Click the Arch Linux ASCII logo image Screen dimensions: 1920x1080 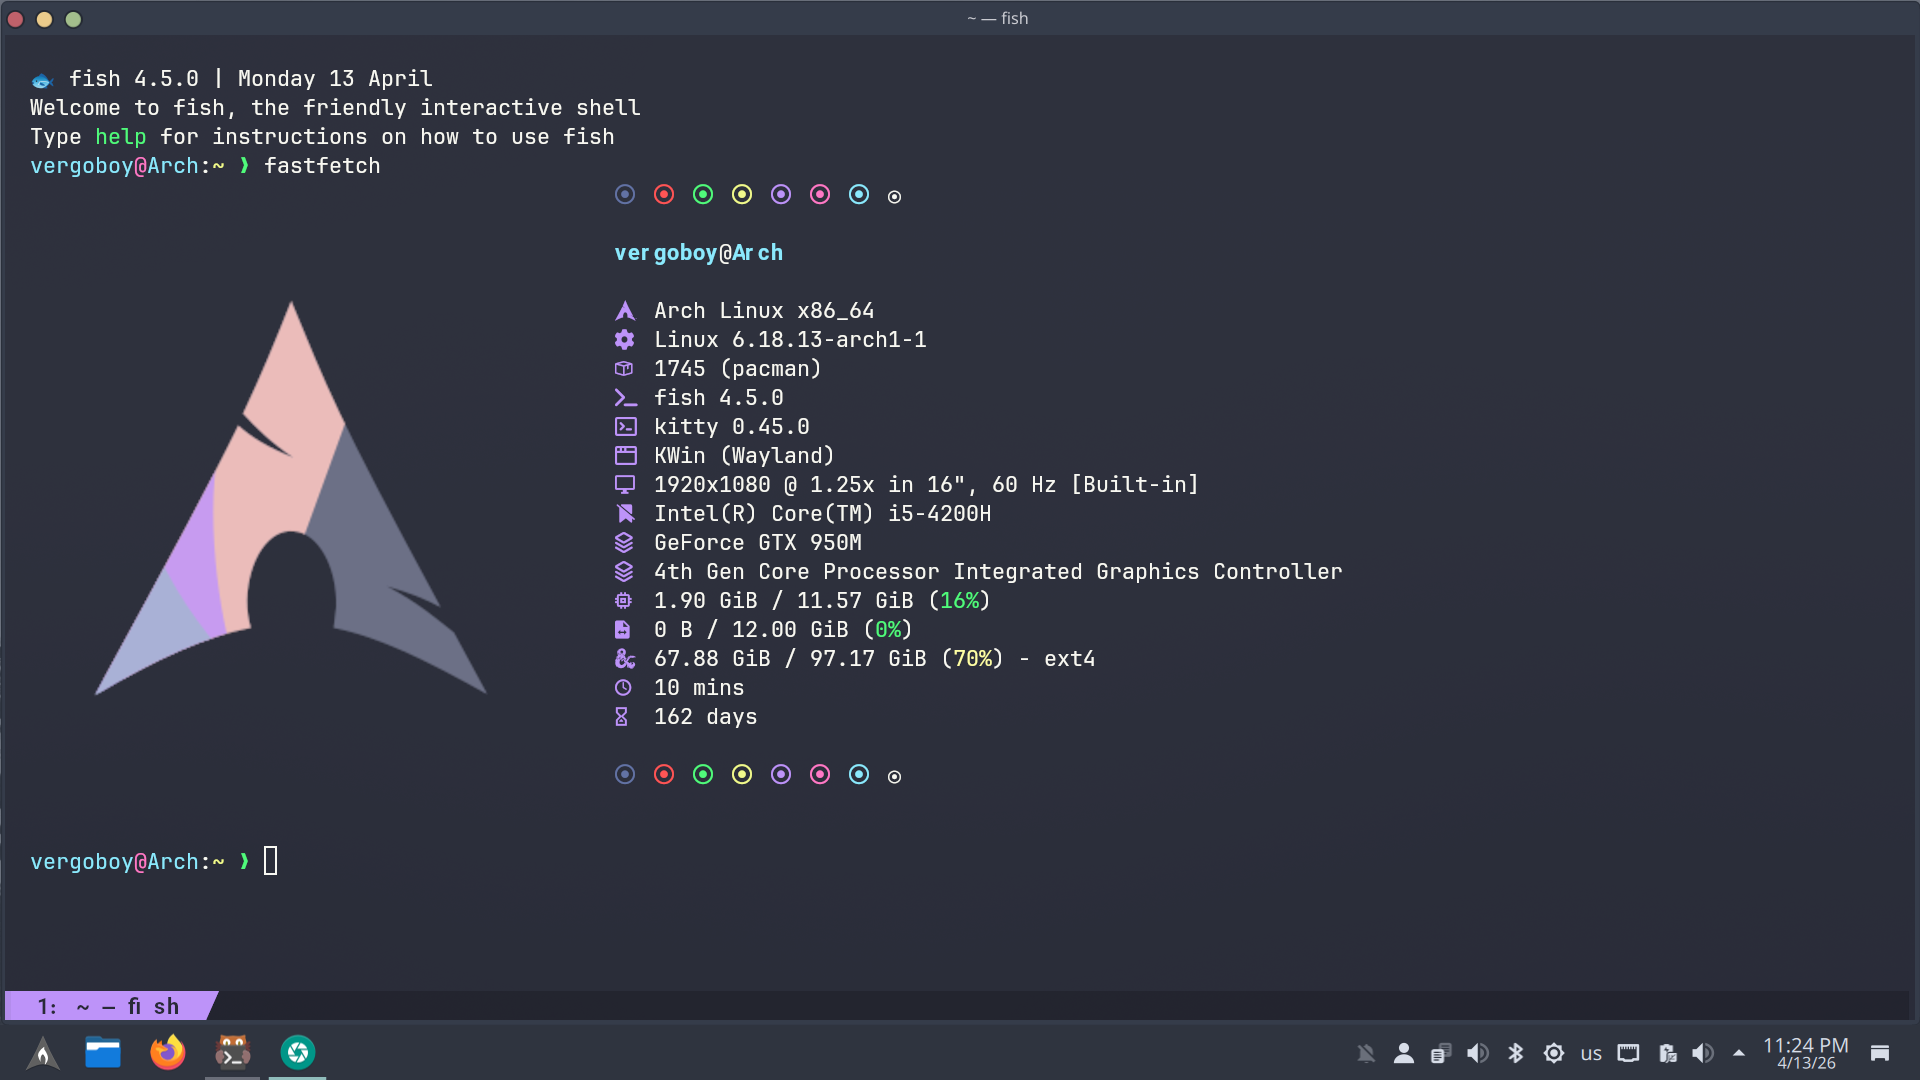click(x=291, y=498)
